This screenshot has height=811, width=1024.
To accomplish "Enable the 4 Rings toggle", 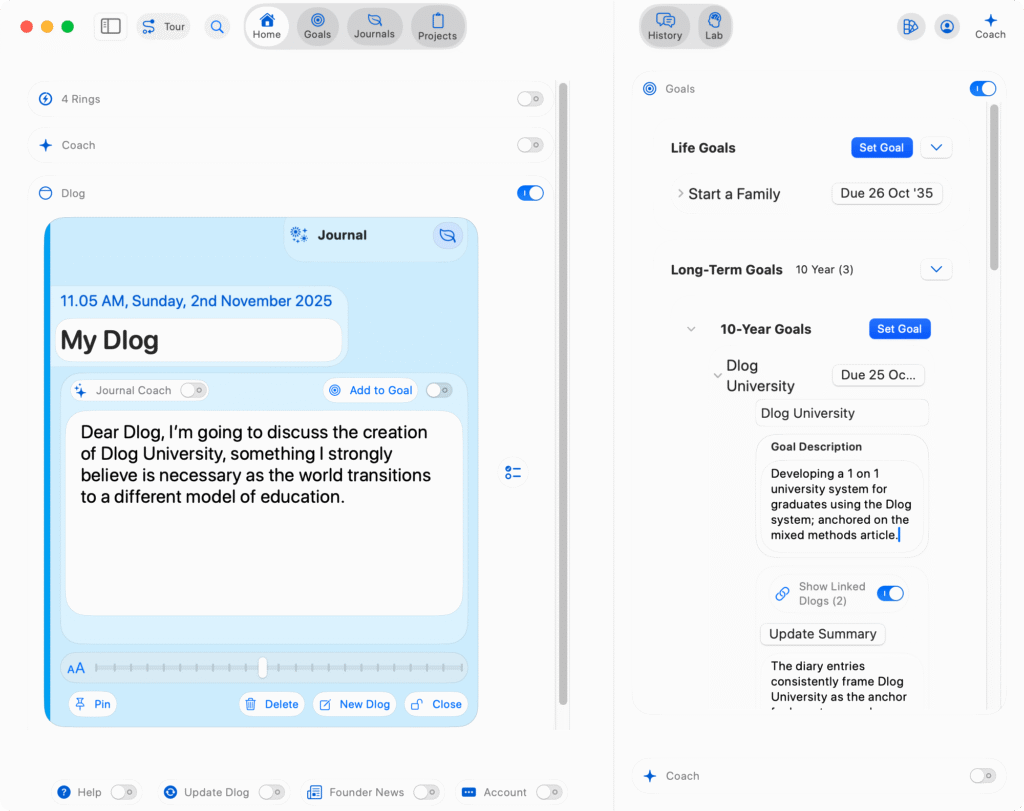I will (x=530, y=99).
